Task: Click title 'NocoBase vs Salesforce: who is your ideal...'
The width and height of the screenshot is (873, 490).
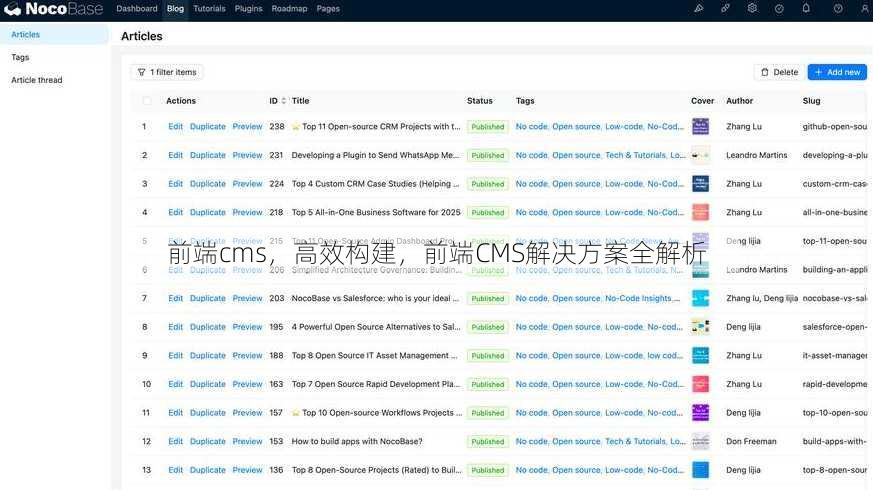Action: [x=375, y=298]
